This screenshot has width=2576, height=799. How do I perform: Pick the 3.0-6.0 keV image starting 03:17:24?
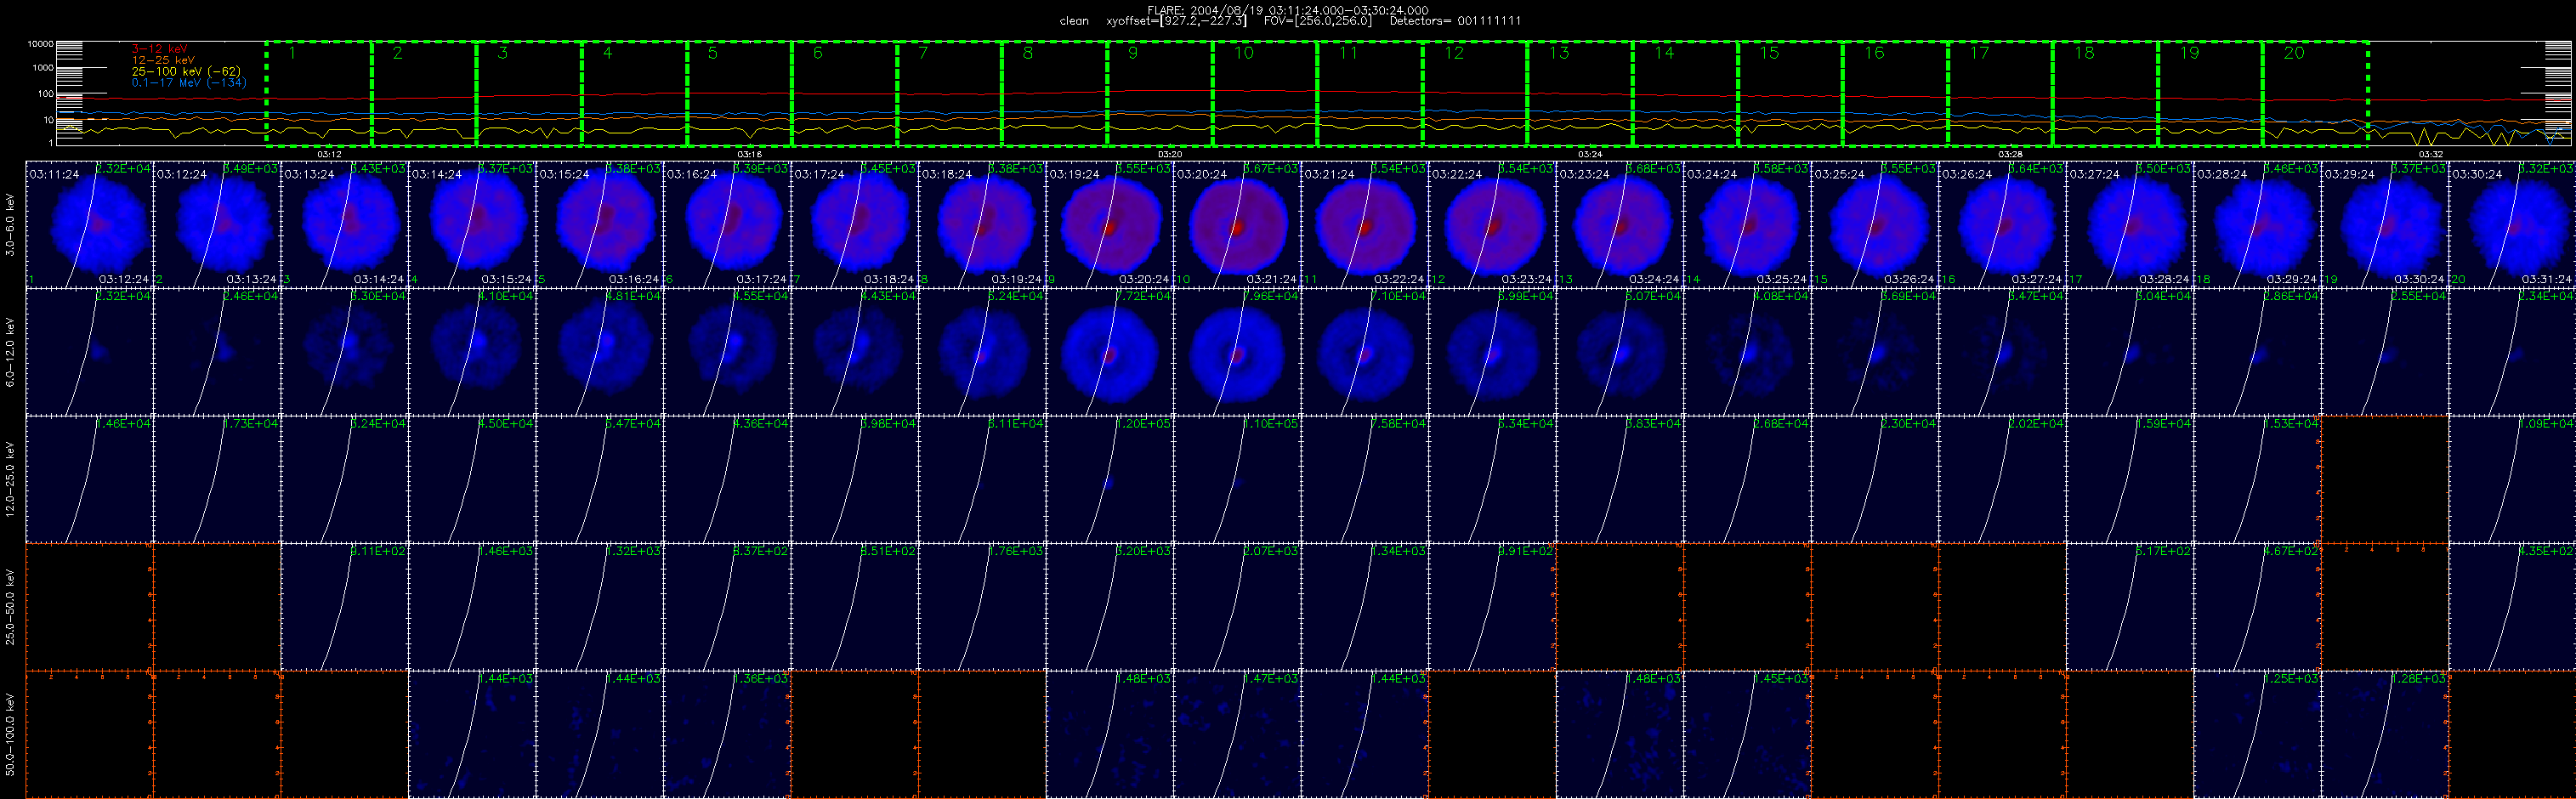pos(855,224)
